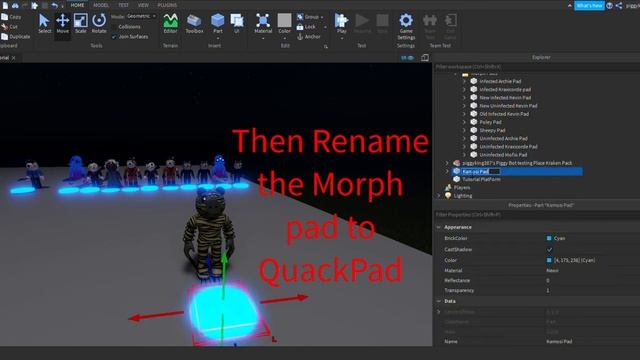Click the help icon beside What's New

click(609, 5)
